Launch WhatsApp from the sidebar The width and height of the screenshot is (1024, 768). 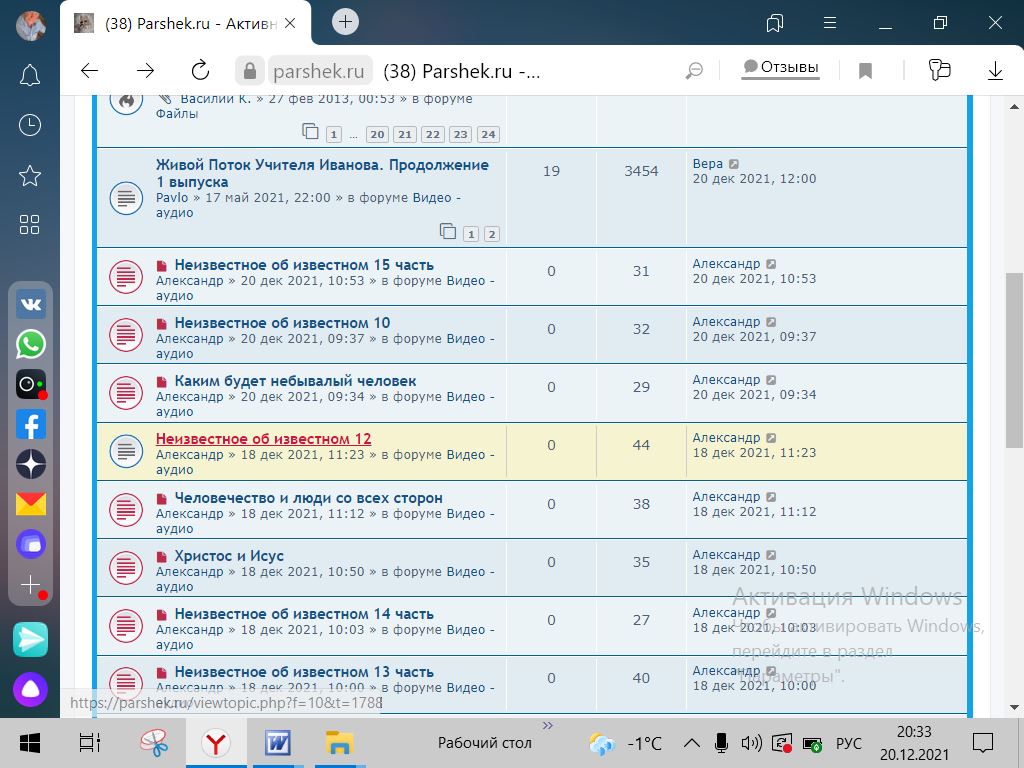tap(30, 345)
